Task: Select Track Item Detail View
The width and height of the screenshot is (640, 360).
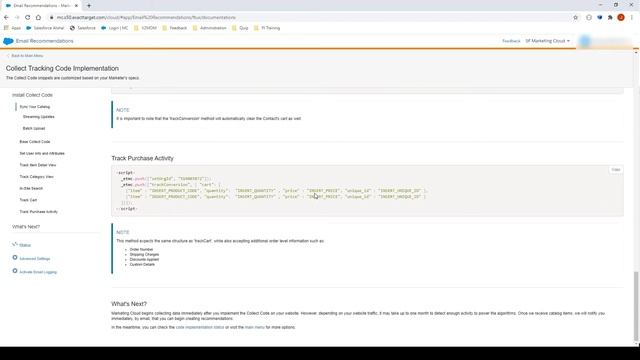Action: pyautogui.click(x=38, y=165)
